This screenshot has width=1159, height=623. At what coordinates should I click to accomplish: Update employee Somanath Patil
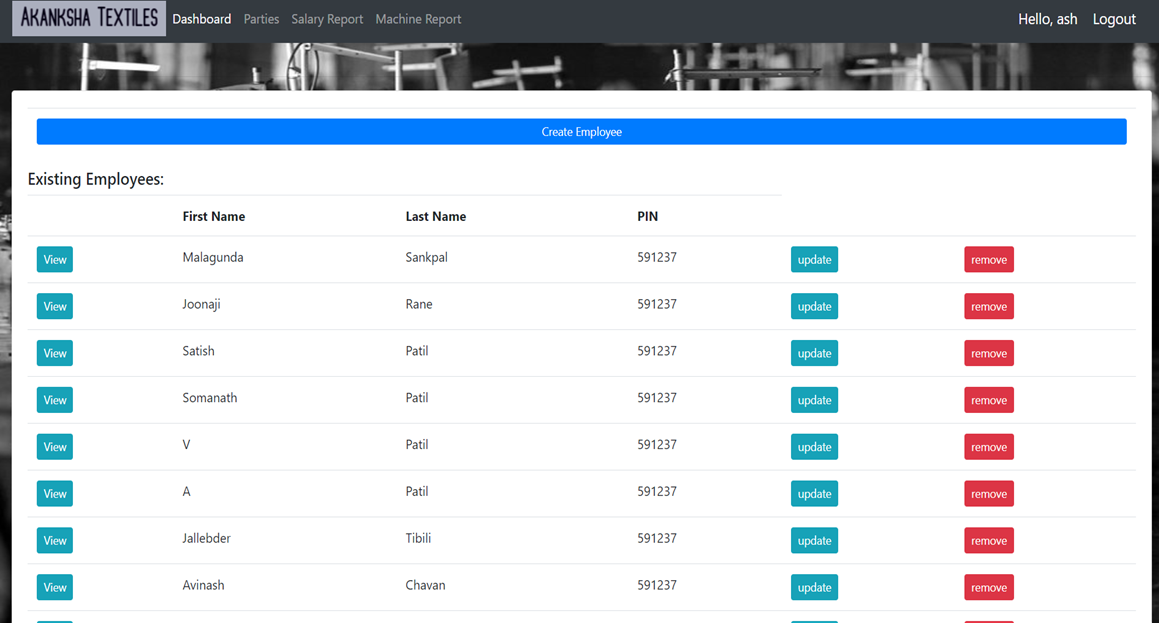pyautogui.click(x=814, y=400)
